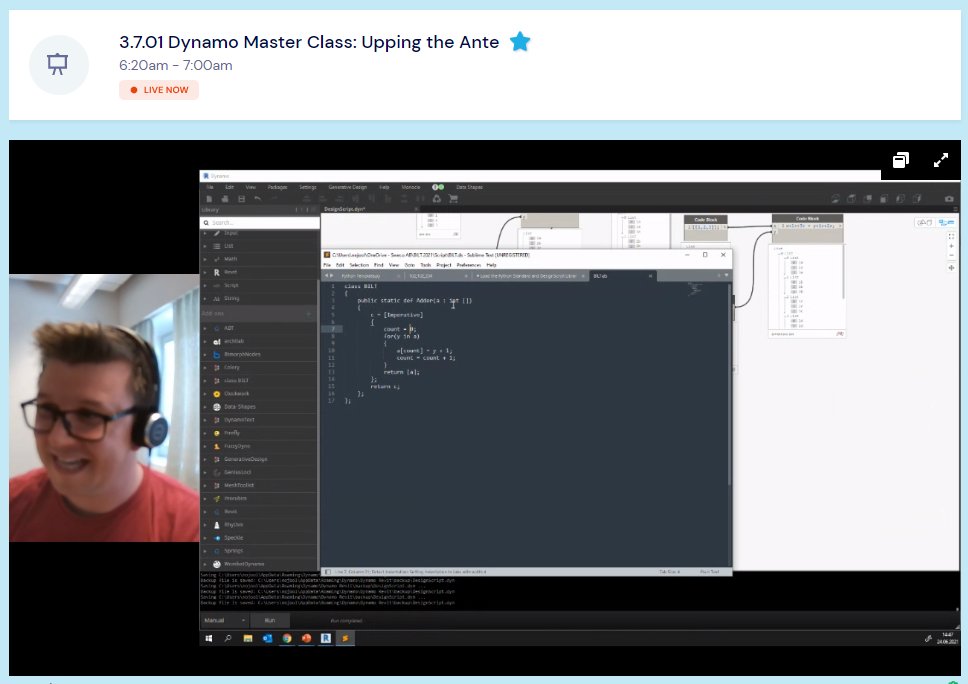Click the Run button in Dynamo
This screenshot has height=684, width=968.
tap(270, 620)
